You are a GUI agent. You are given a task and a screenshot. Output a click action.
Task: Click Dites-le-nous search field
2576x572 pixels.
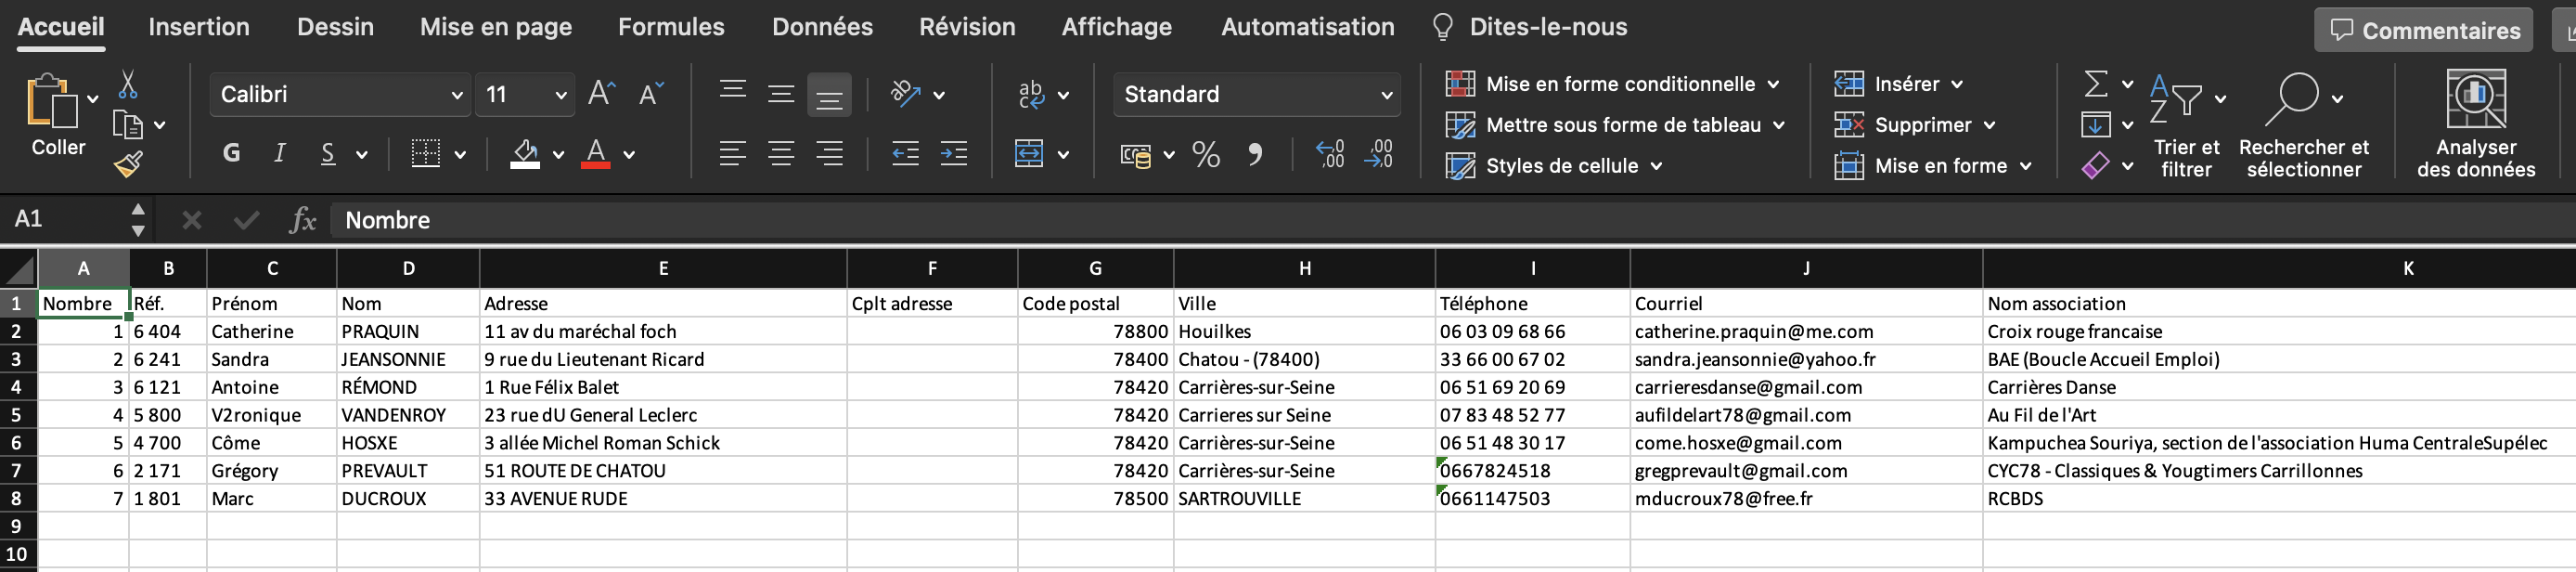click(1530, 27)
